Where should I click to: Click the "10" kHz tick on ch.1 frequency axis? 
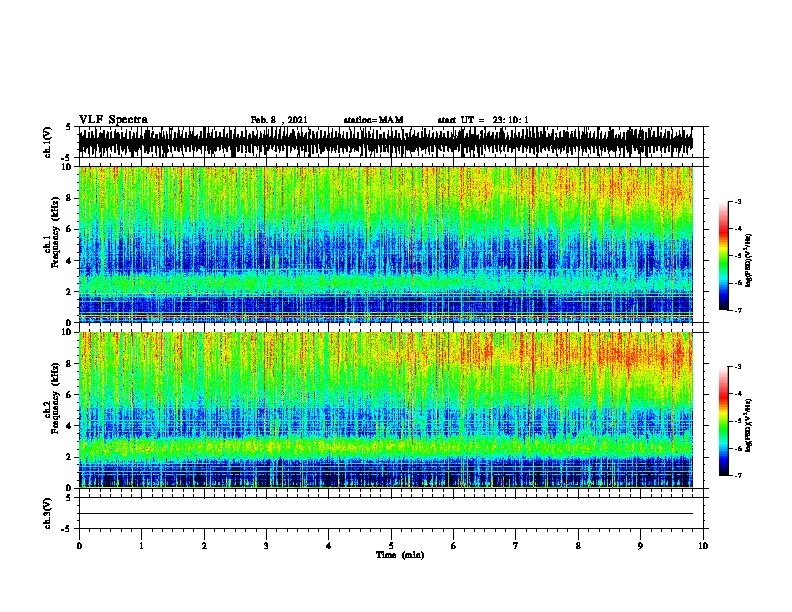(x=67, y=167)
